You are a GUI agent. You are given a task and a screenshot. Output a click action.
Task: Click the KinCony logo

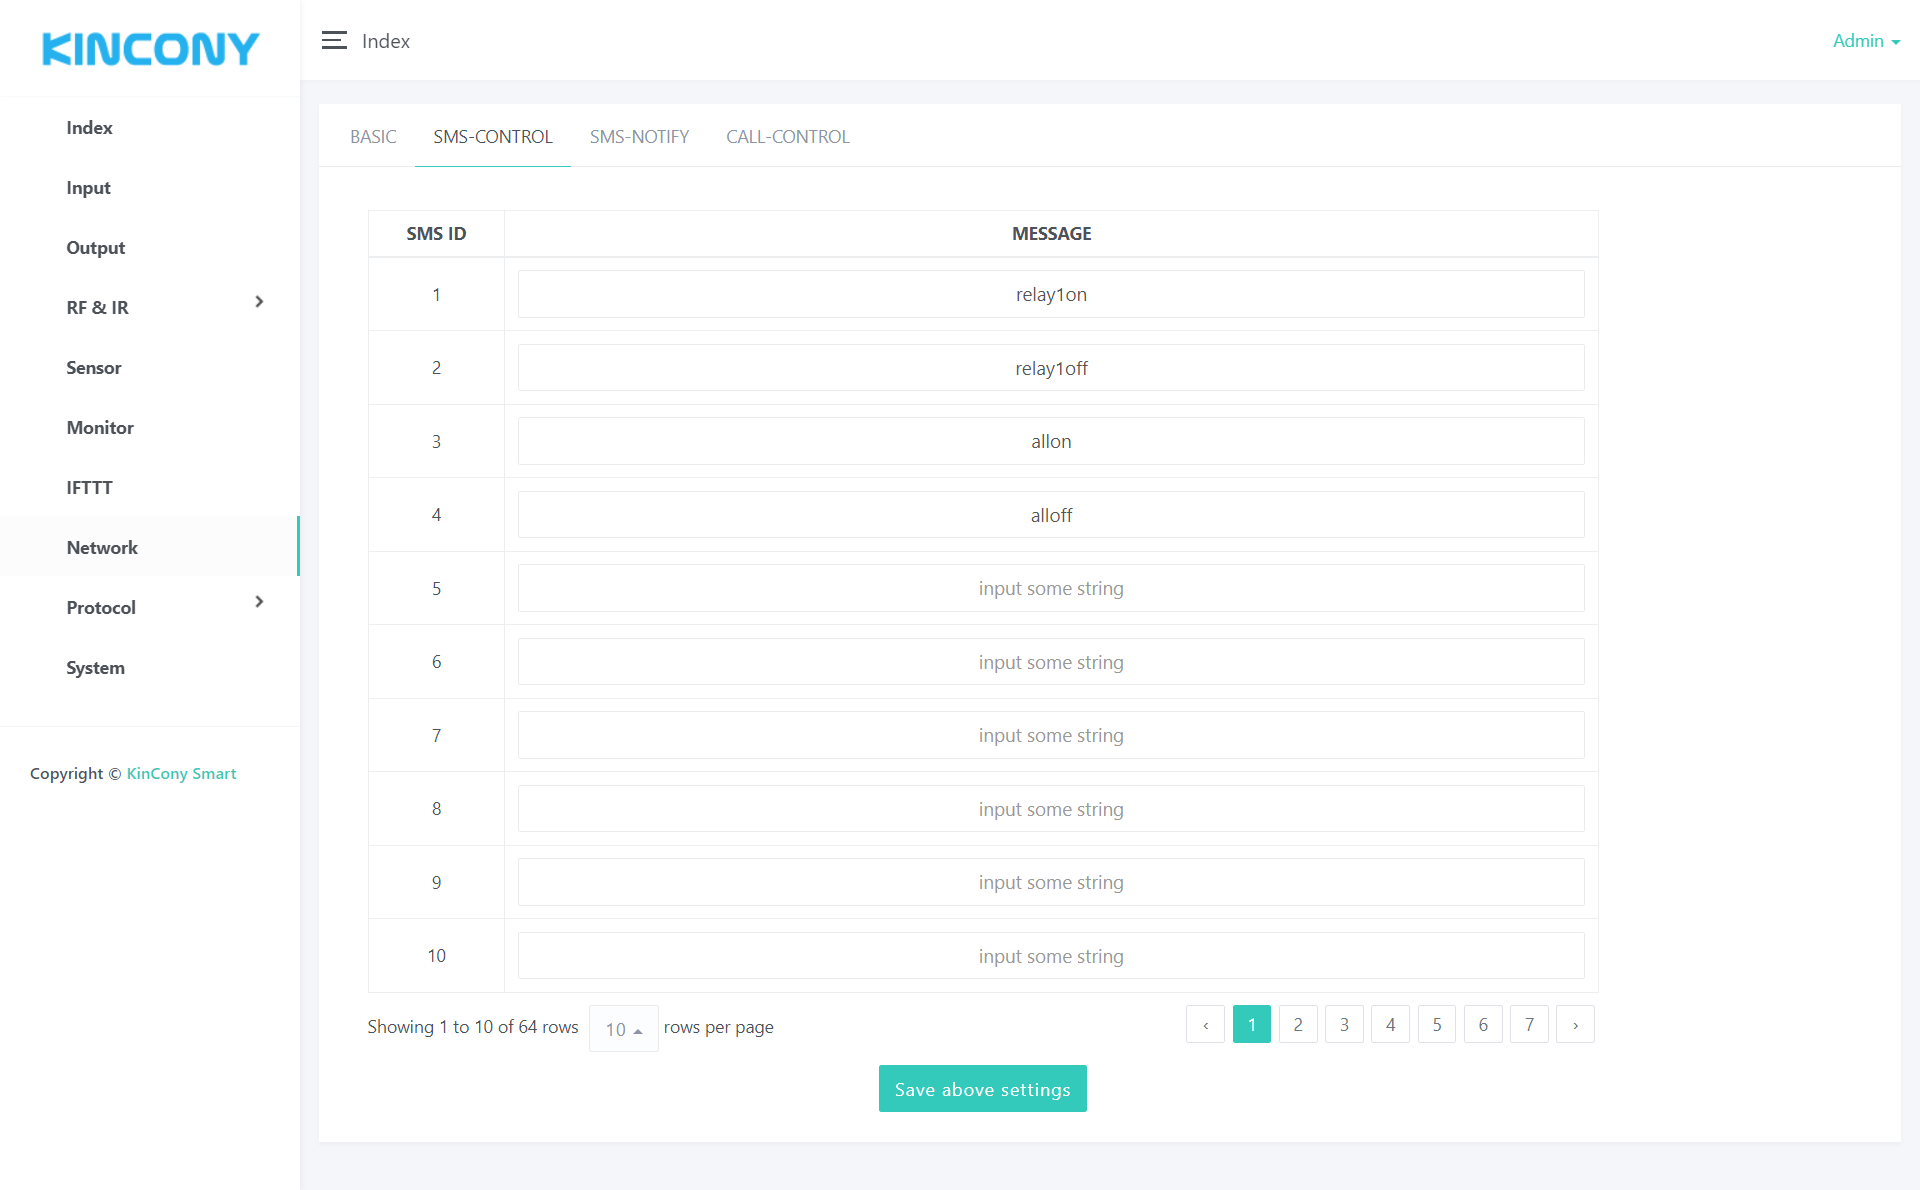150,49
